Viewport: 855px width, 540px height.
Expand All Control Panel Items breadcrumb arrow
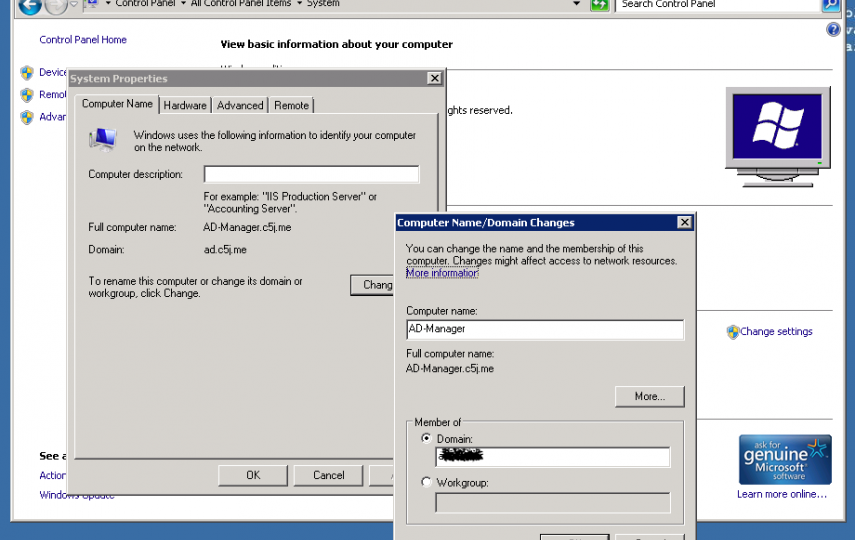click(x=299, y=4)
